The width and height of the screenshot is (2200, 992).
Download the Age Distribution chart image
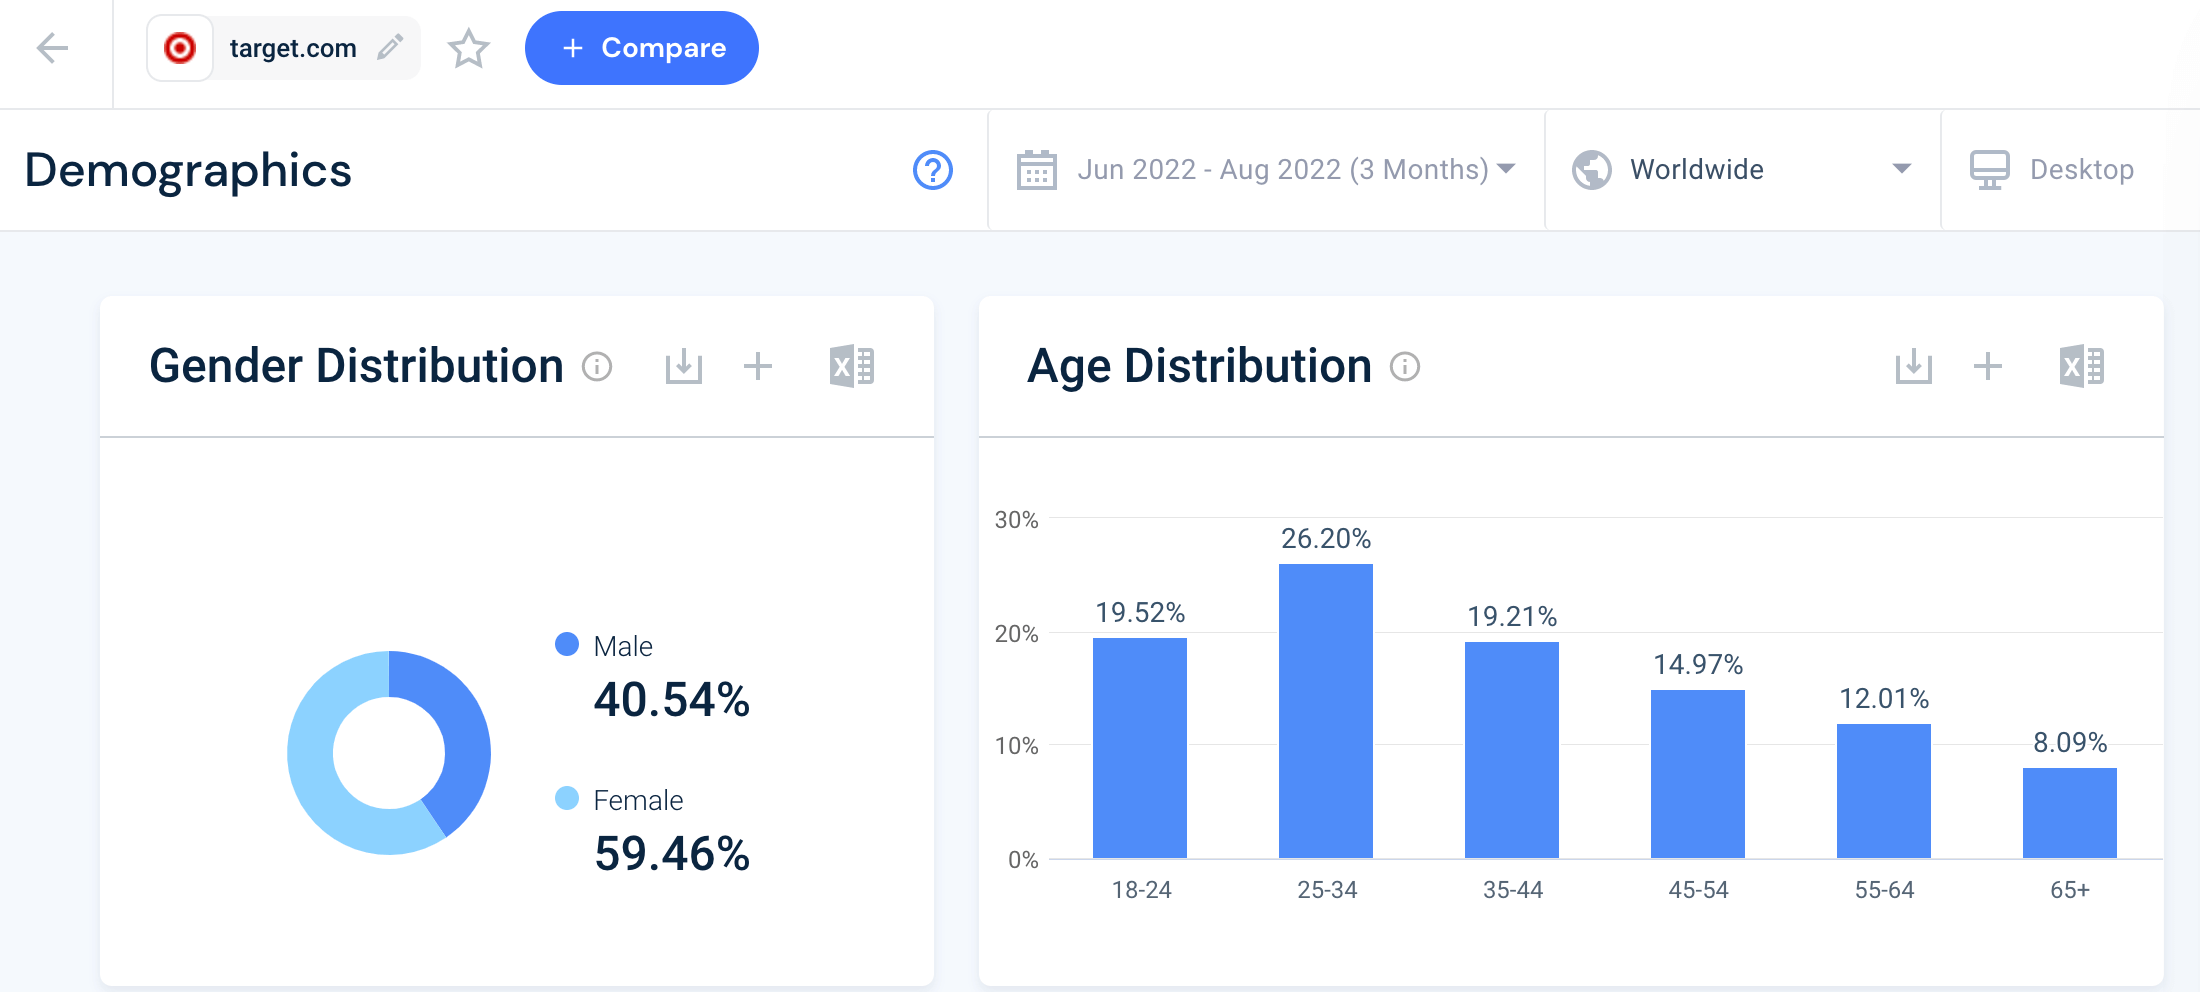pos(1914,366)
